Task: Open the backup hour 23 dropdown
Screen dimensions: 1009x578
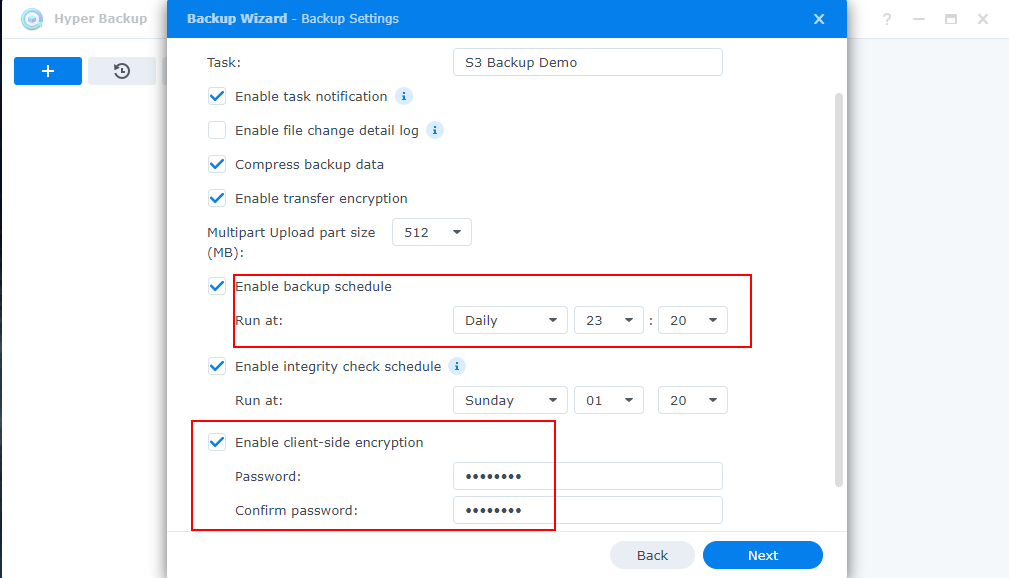Action: point(608,320)
